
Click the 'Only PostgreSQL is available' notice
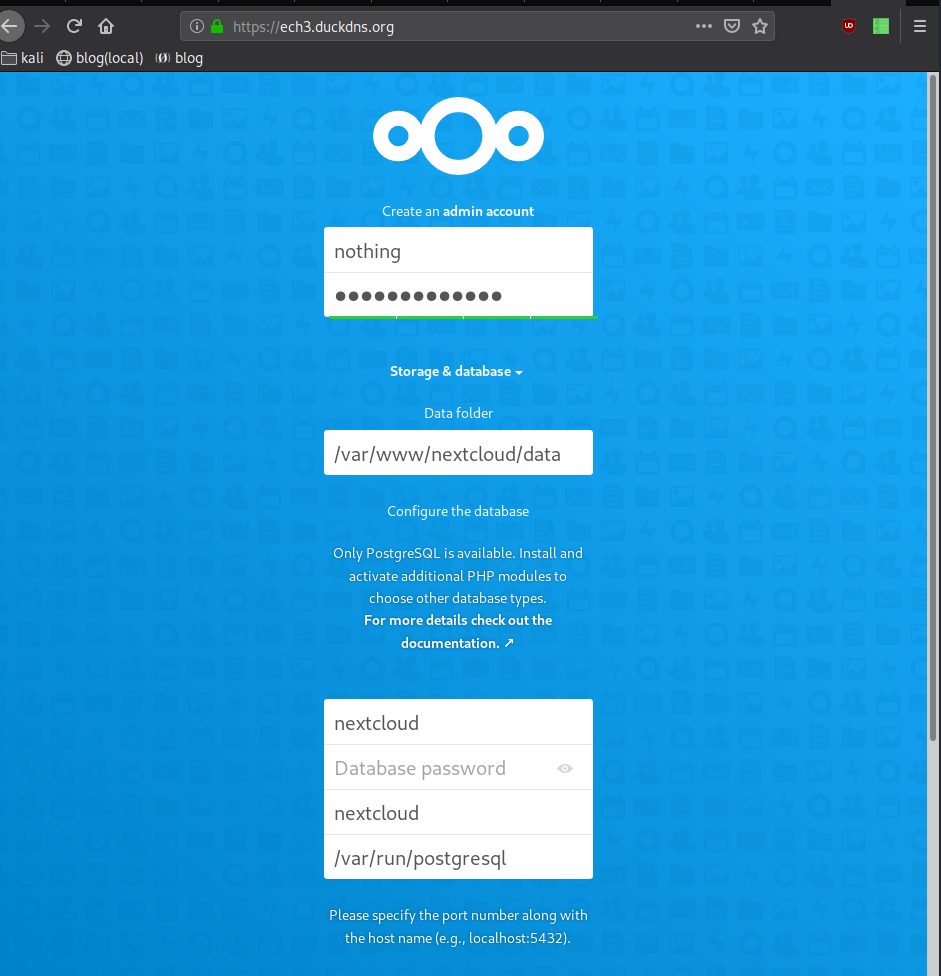(x=458, y=576)
